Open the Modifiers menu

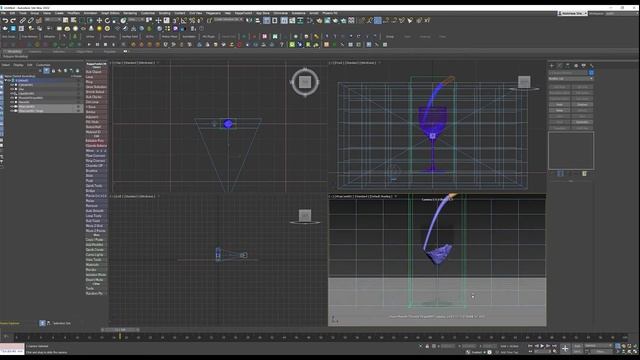click(73, 13)
